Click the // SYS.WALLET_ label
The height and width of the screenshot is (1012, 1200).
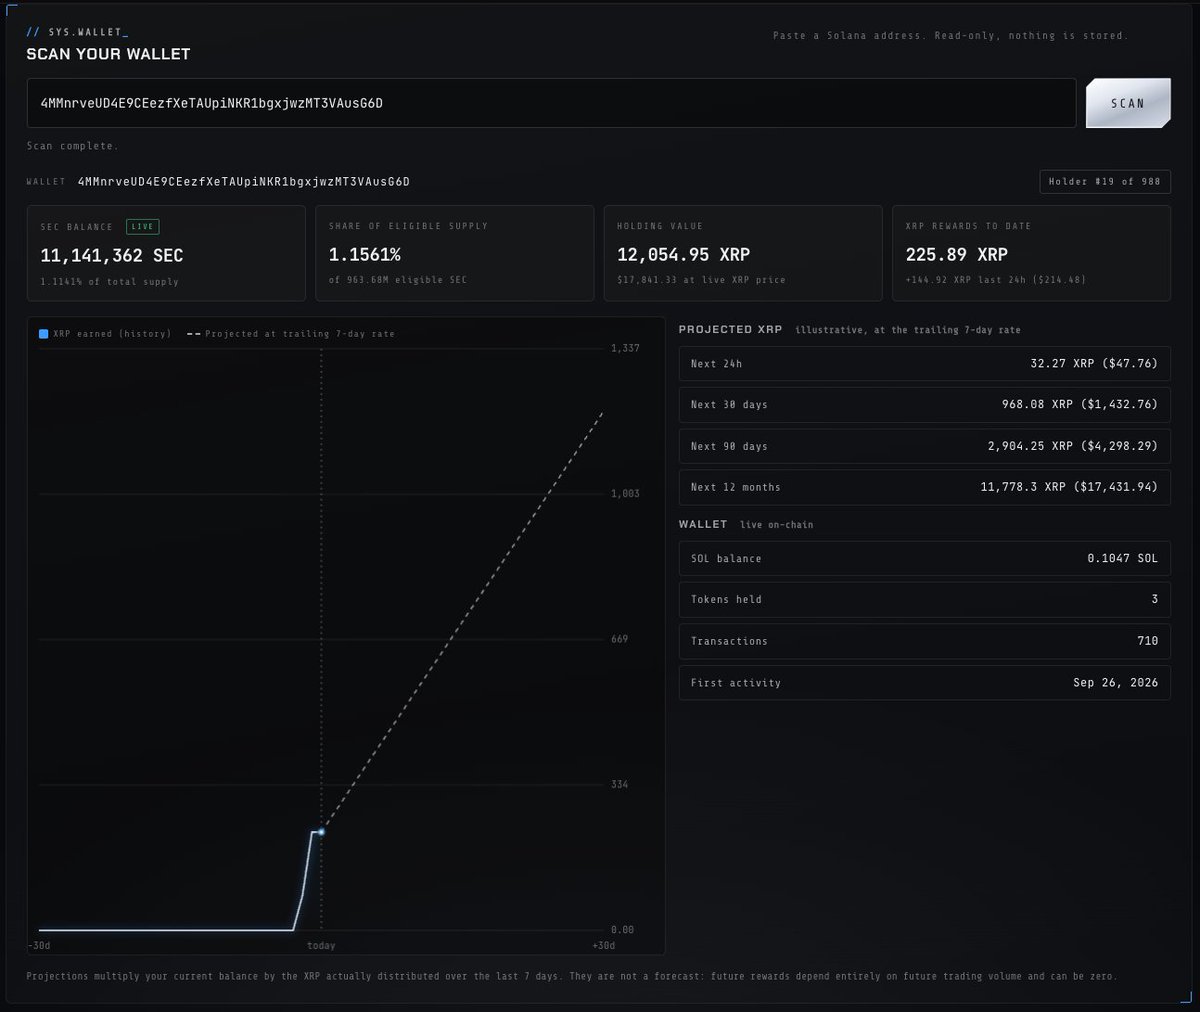(78, 32)
